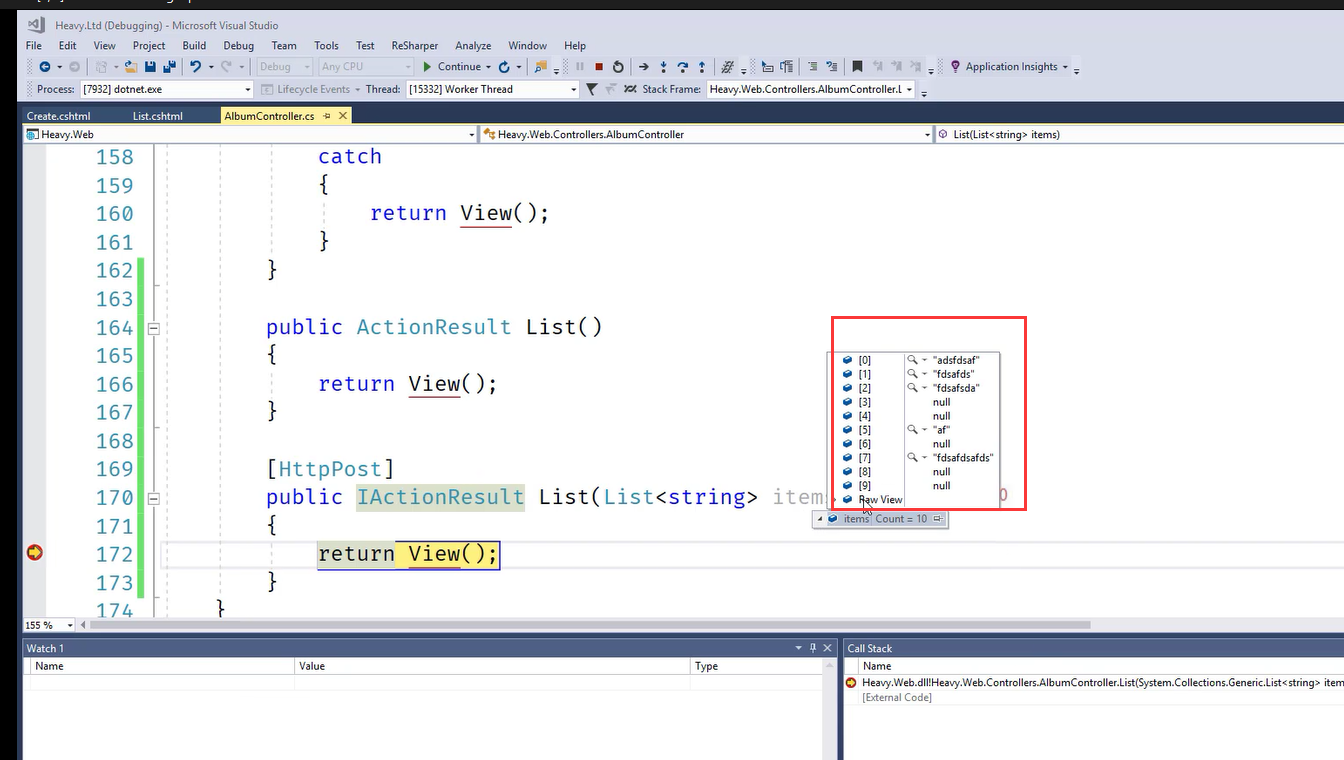Viewport: 1344px width, 760px height.
Task: Open the List(List<string> items) member dropdown
Action: pos(1140,134)
